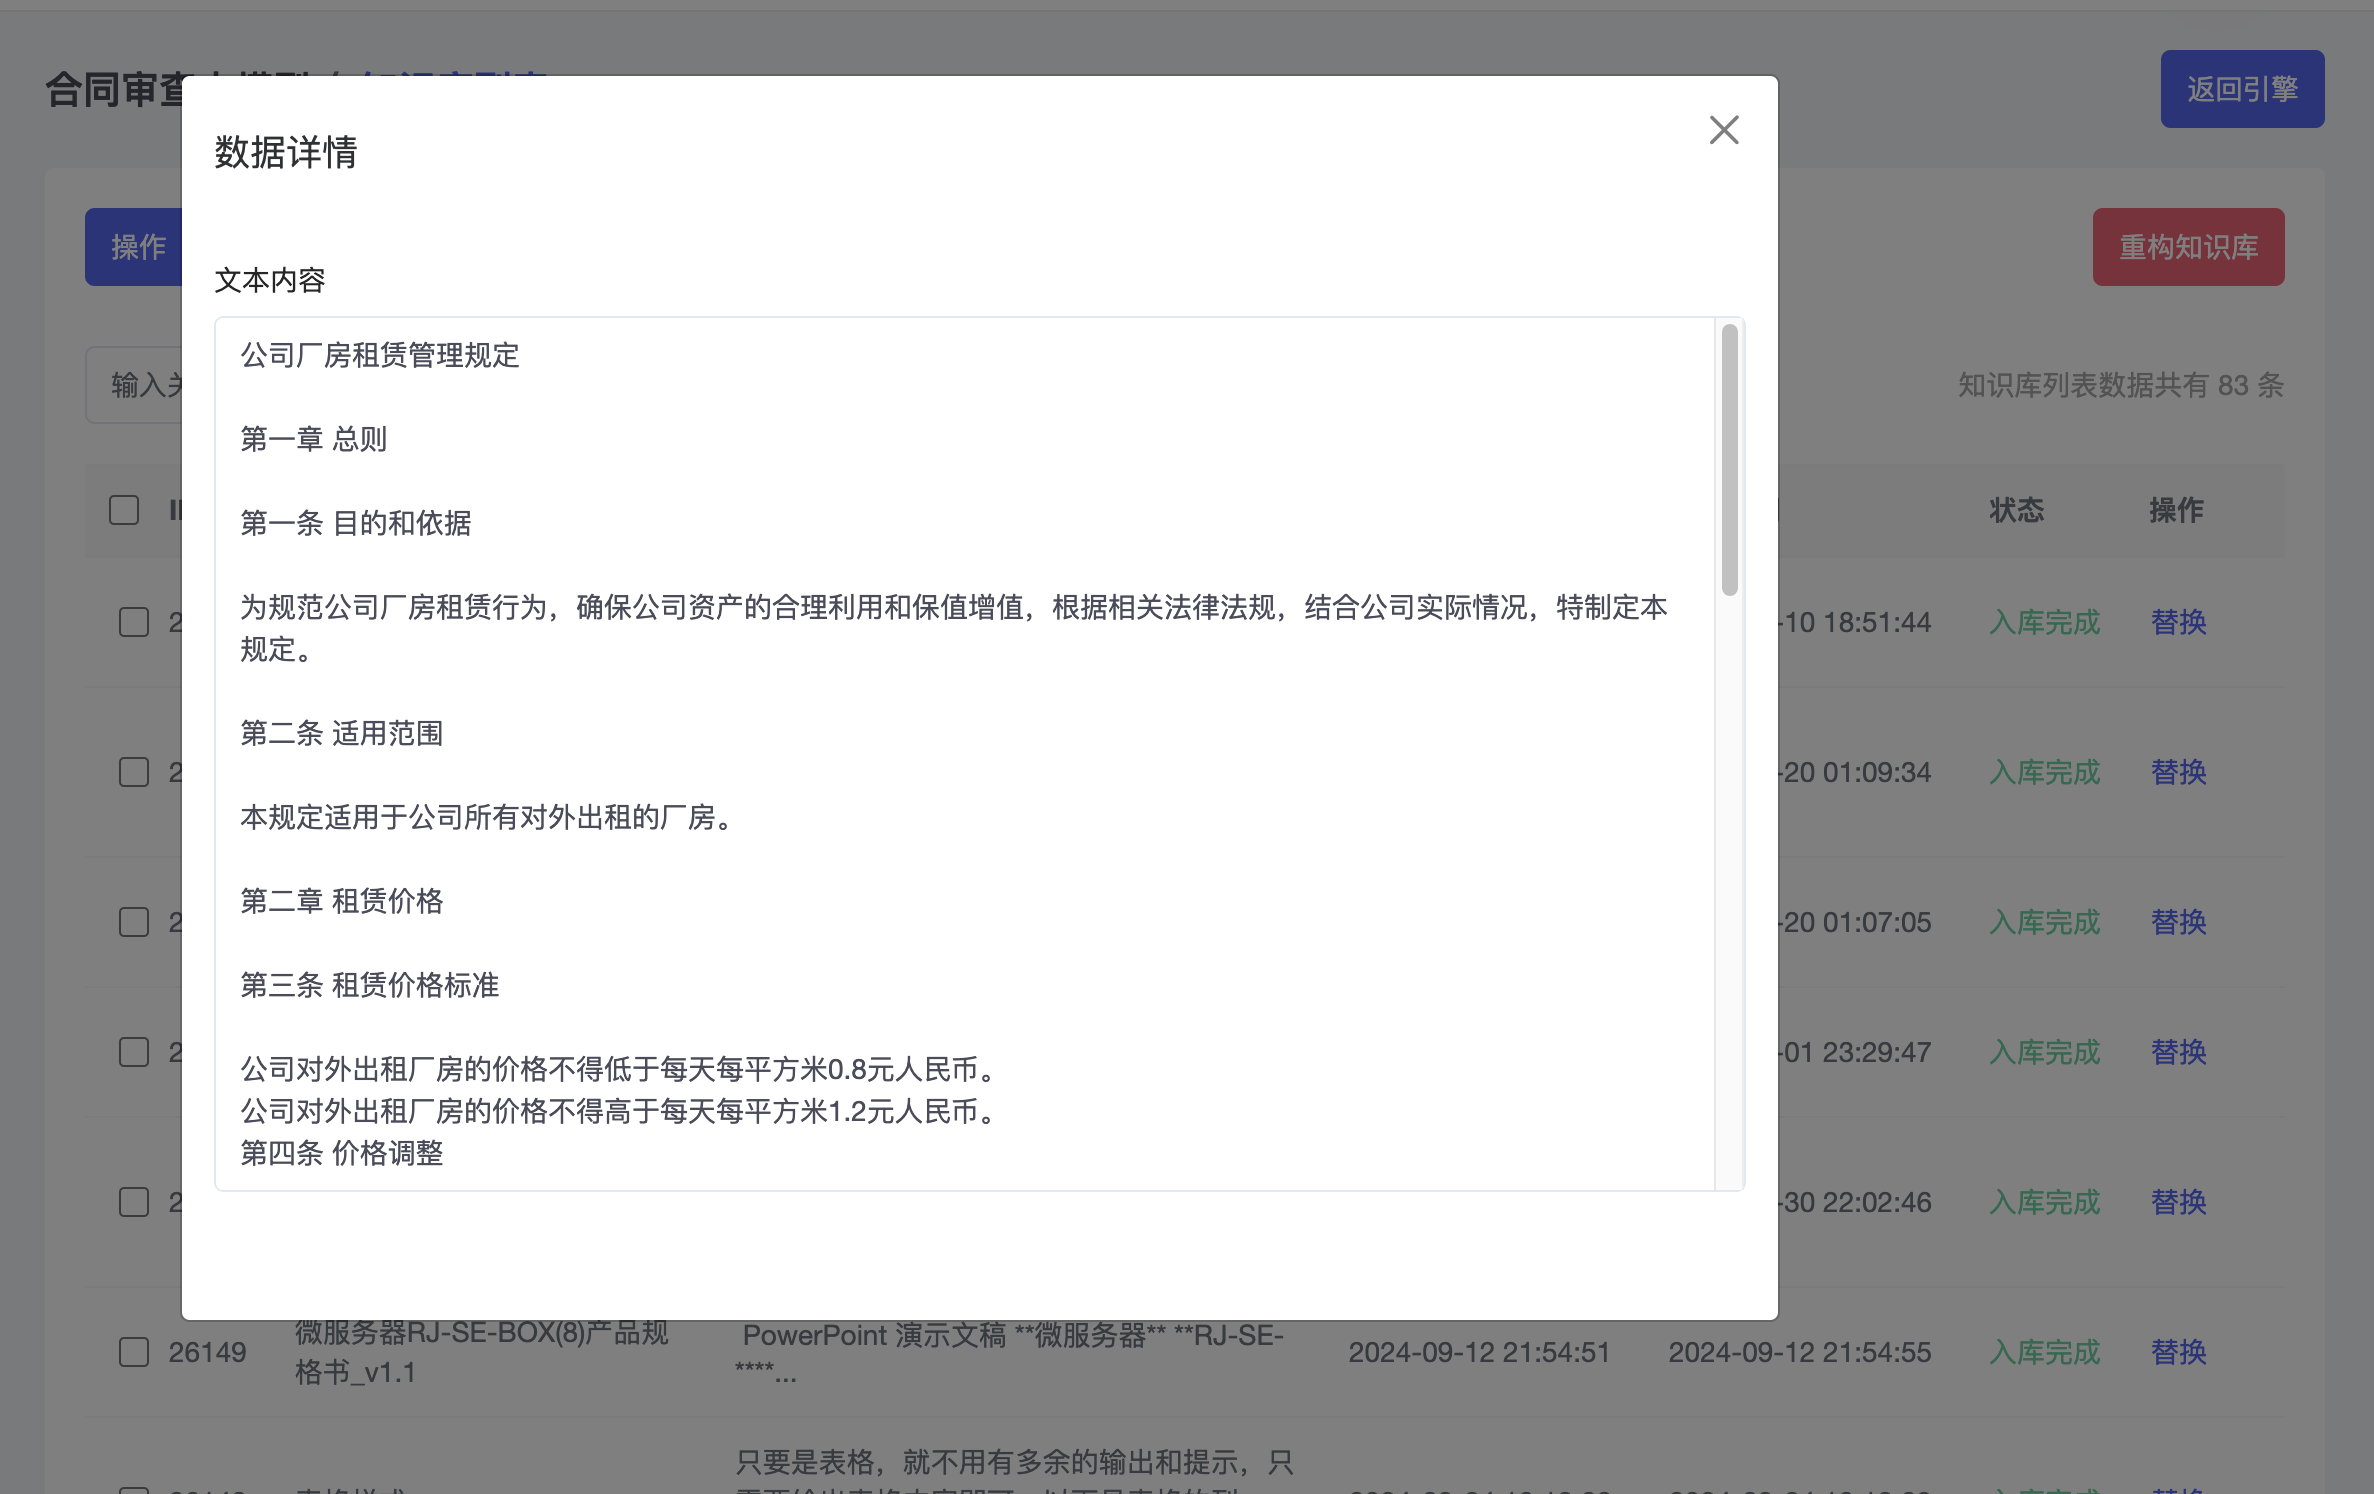Click the 入库完成 status of row 26149
This screenshot has width=2374, height=1494.
tap(2044, 1352)
